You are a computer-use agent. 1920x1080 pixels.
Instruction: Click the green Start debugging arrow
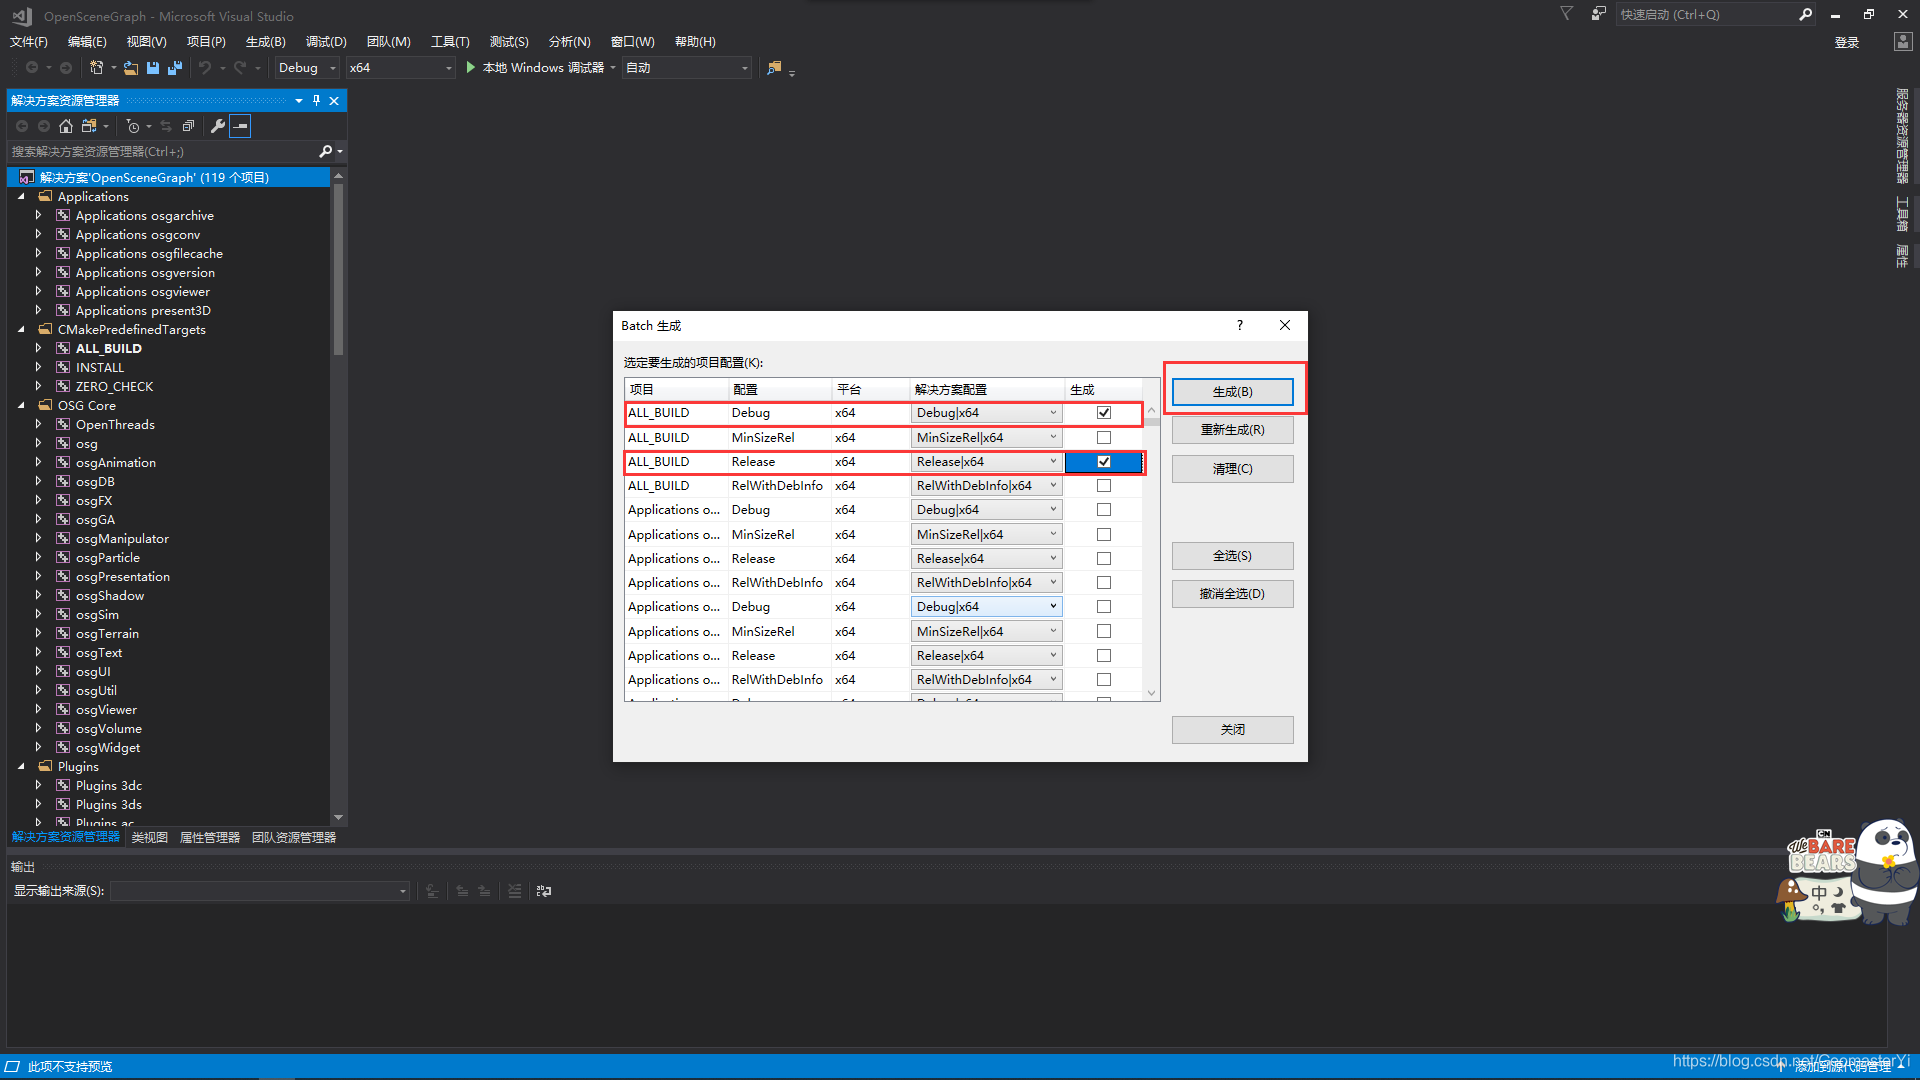pos(470,68)
